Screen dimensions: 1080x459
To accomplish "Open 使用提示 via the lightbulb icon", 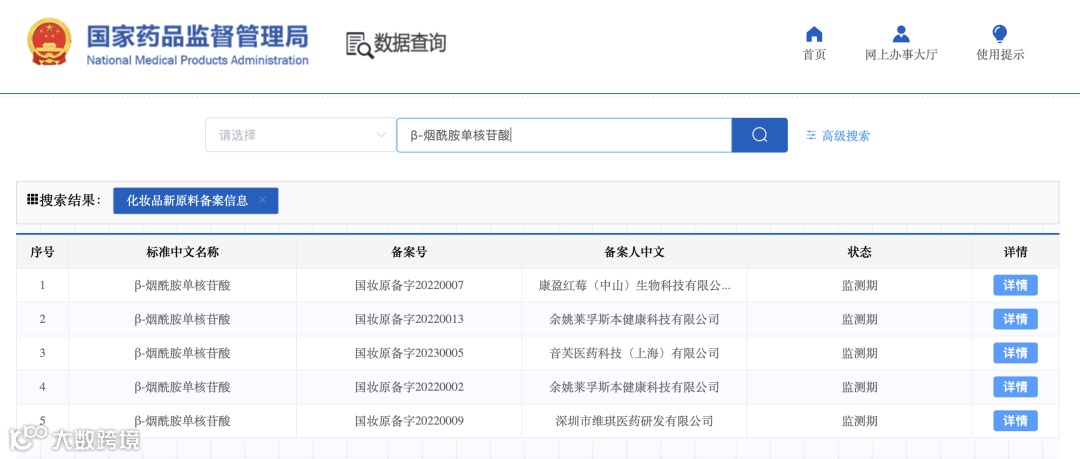I will 999,34.
